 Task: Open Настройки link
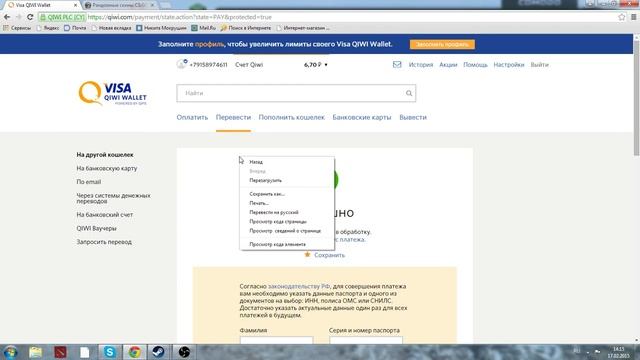509,64
